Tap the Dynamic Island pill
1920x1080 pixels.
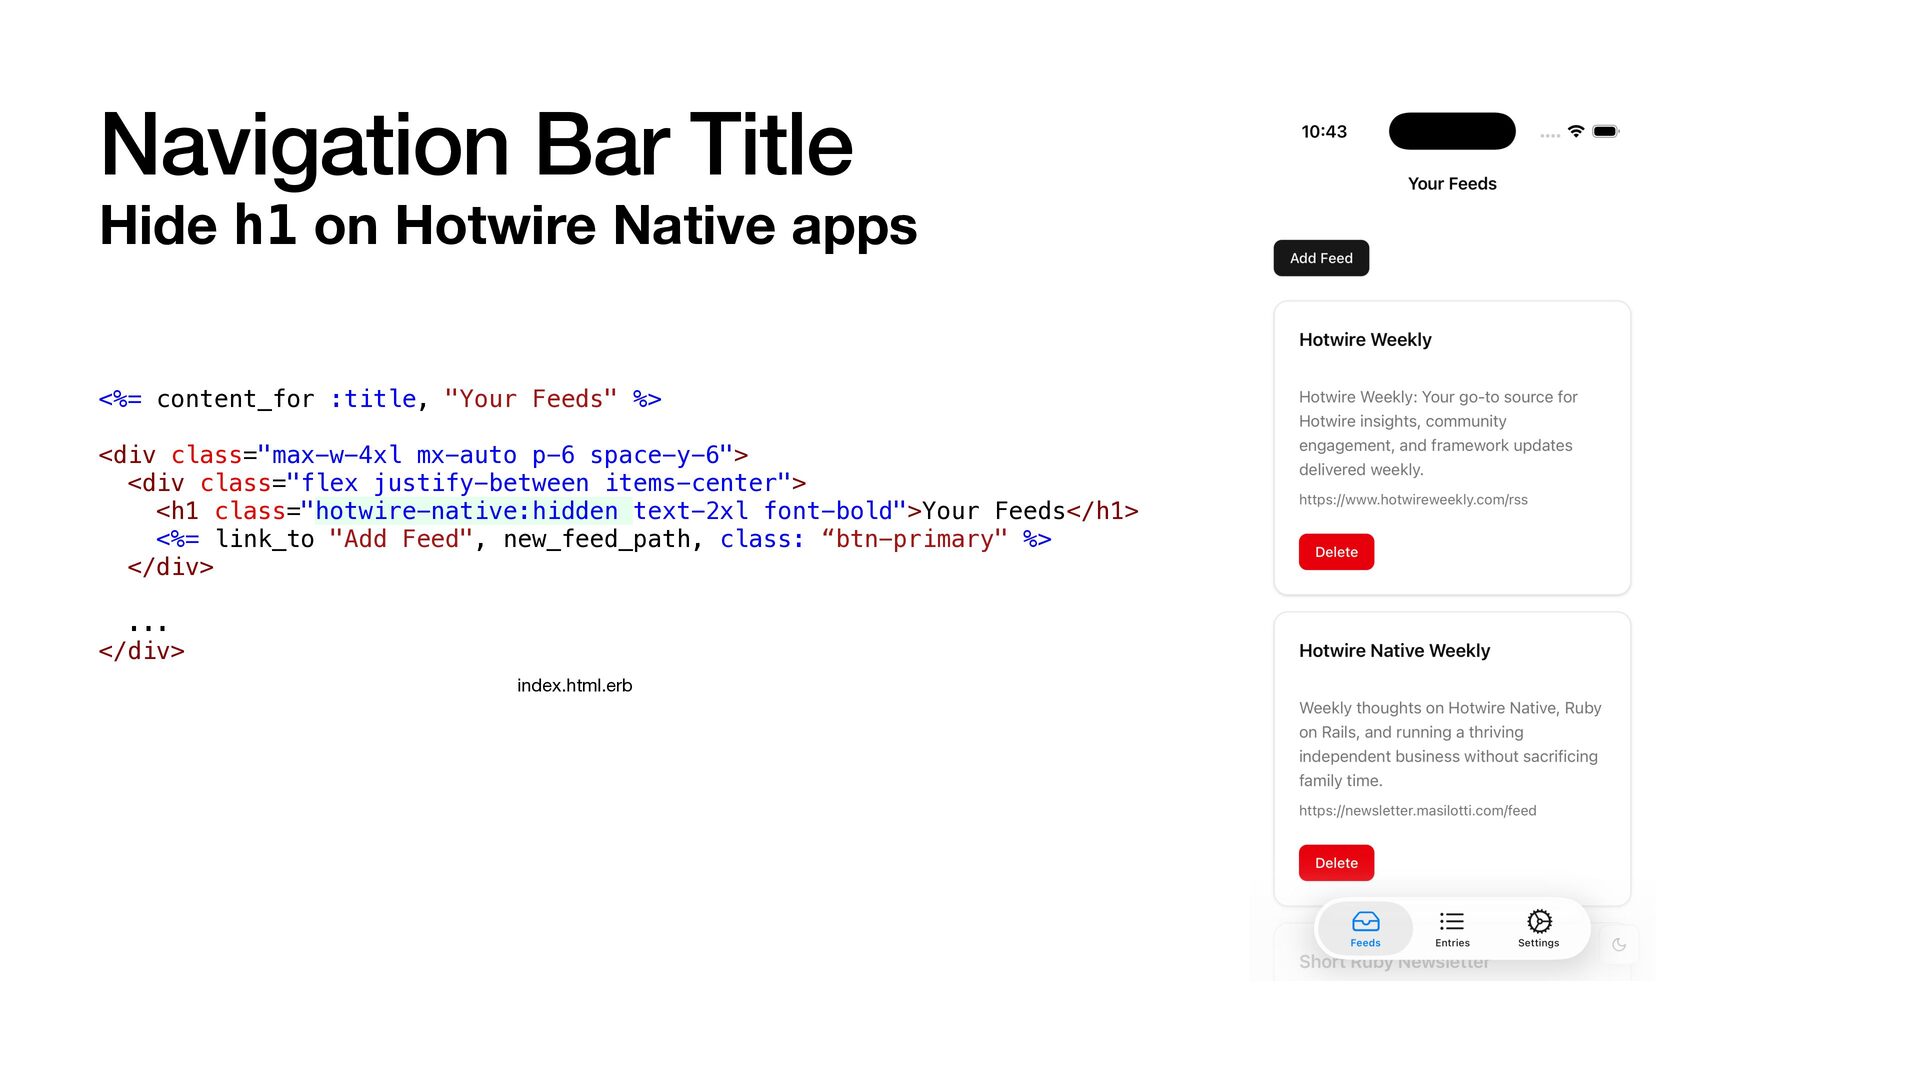pyautogui.click(x=1452, y=131)
